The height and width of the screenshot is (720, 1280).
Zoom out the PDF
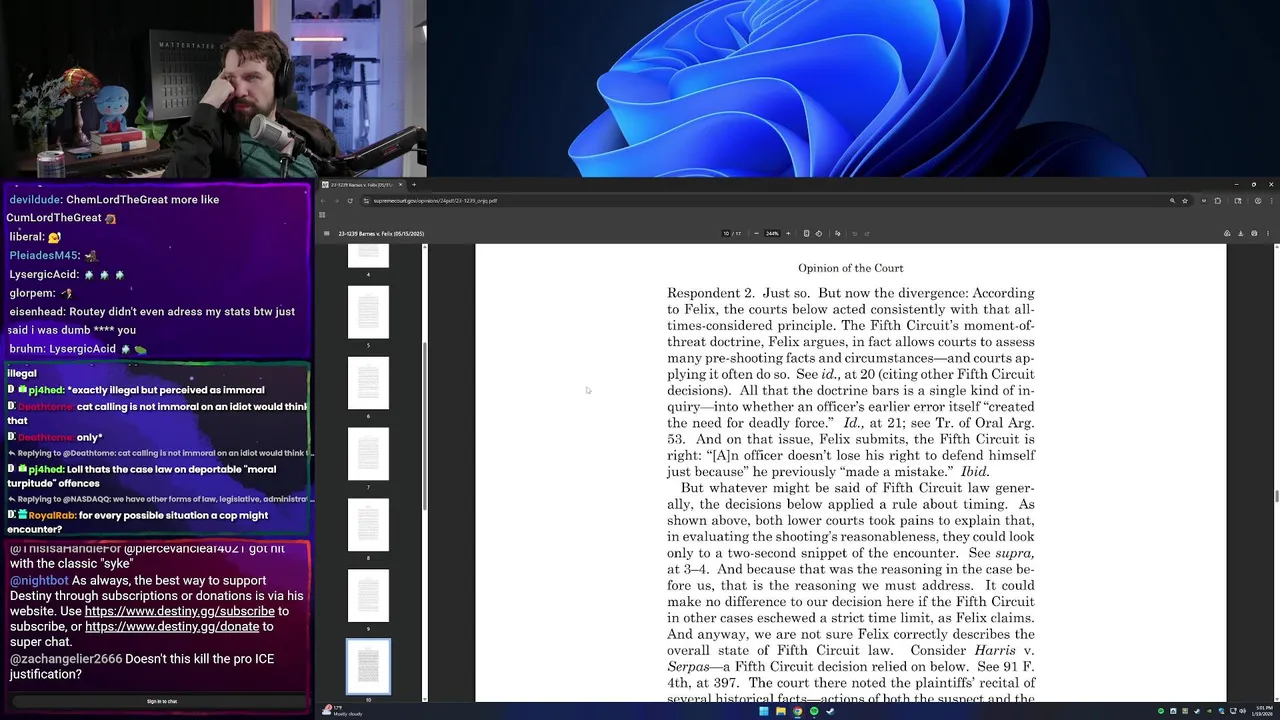coord(756,234)
